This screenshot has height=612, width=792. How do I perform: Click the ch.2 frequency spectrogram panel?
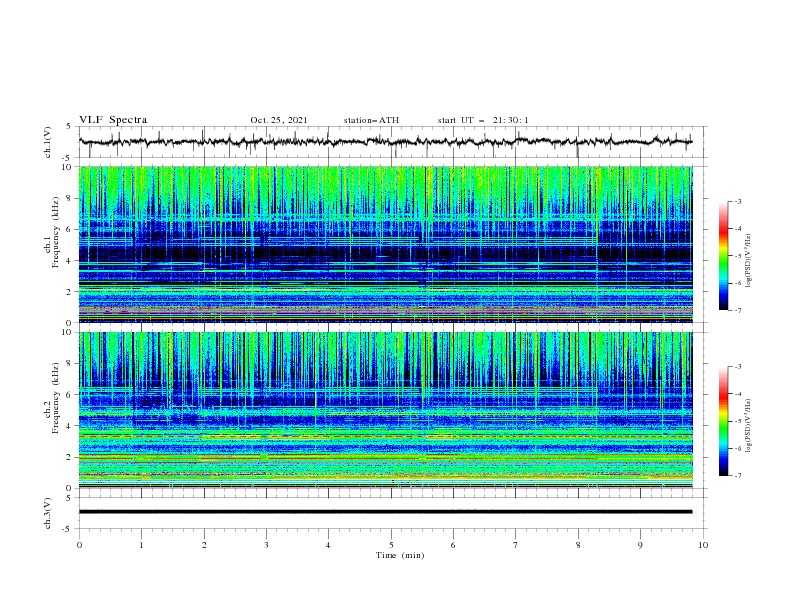(x=385, y=410)
